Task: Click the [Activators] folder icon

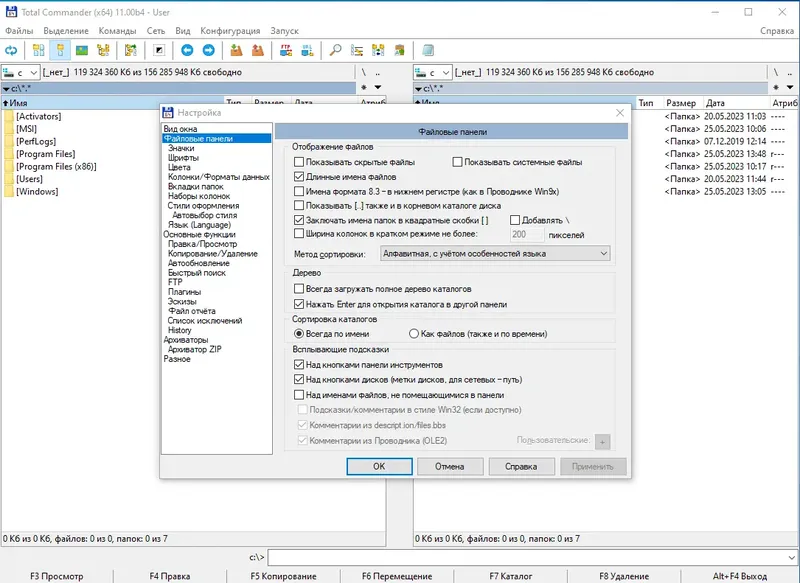Action: pos(9,116)
